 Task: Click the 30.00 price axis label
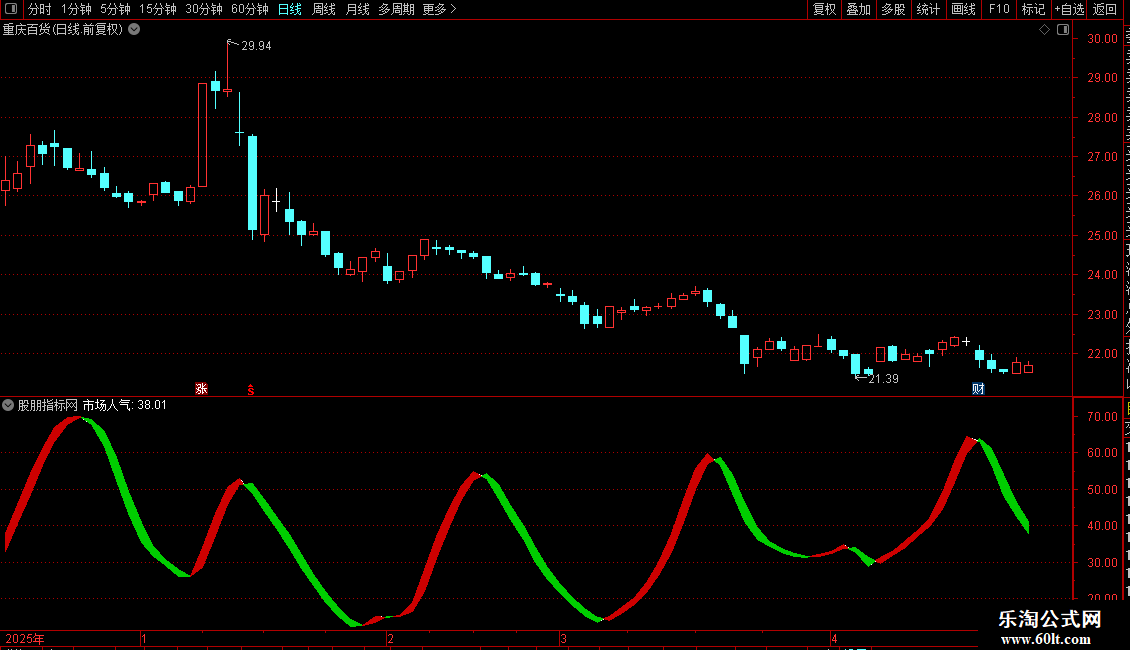[1102, 39]
